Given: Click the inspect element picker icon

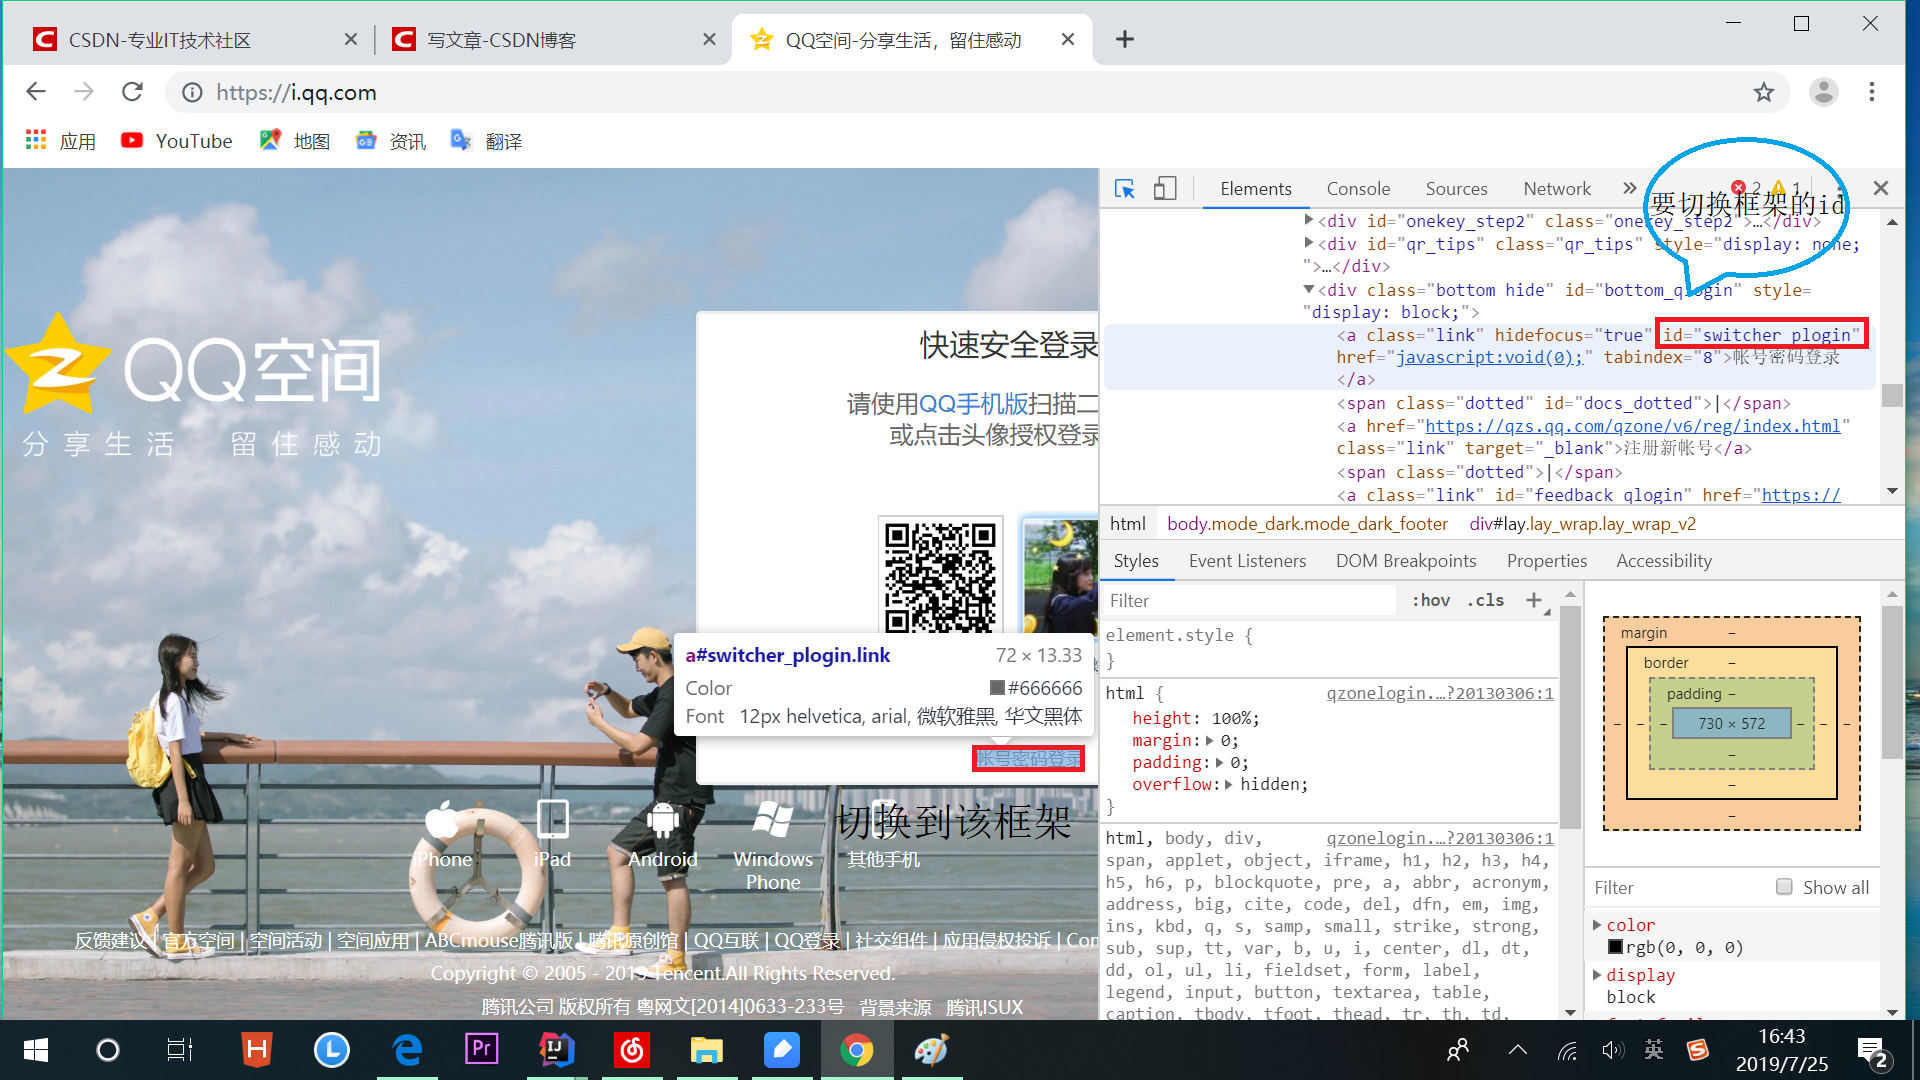Looking at the screenshot, I should [1125, 189].
